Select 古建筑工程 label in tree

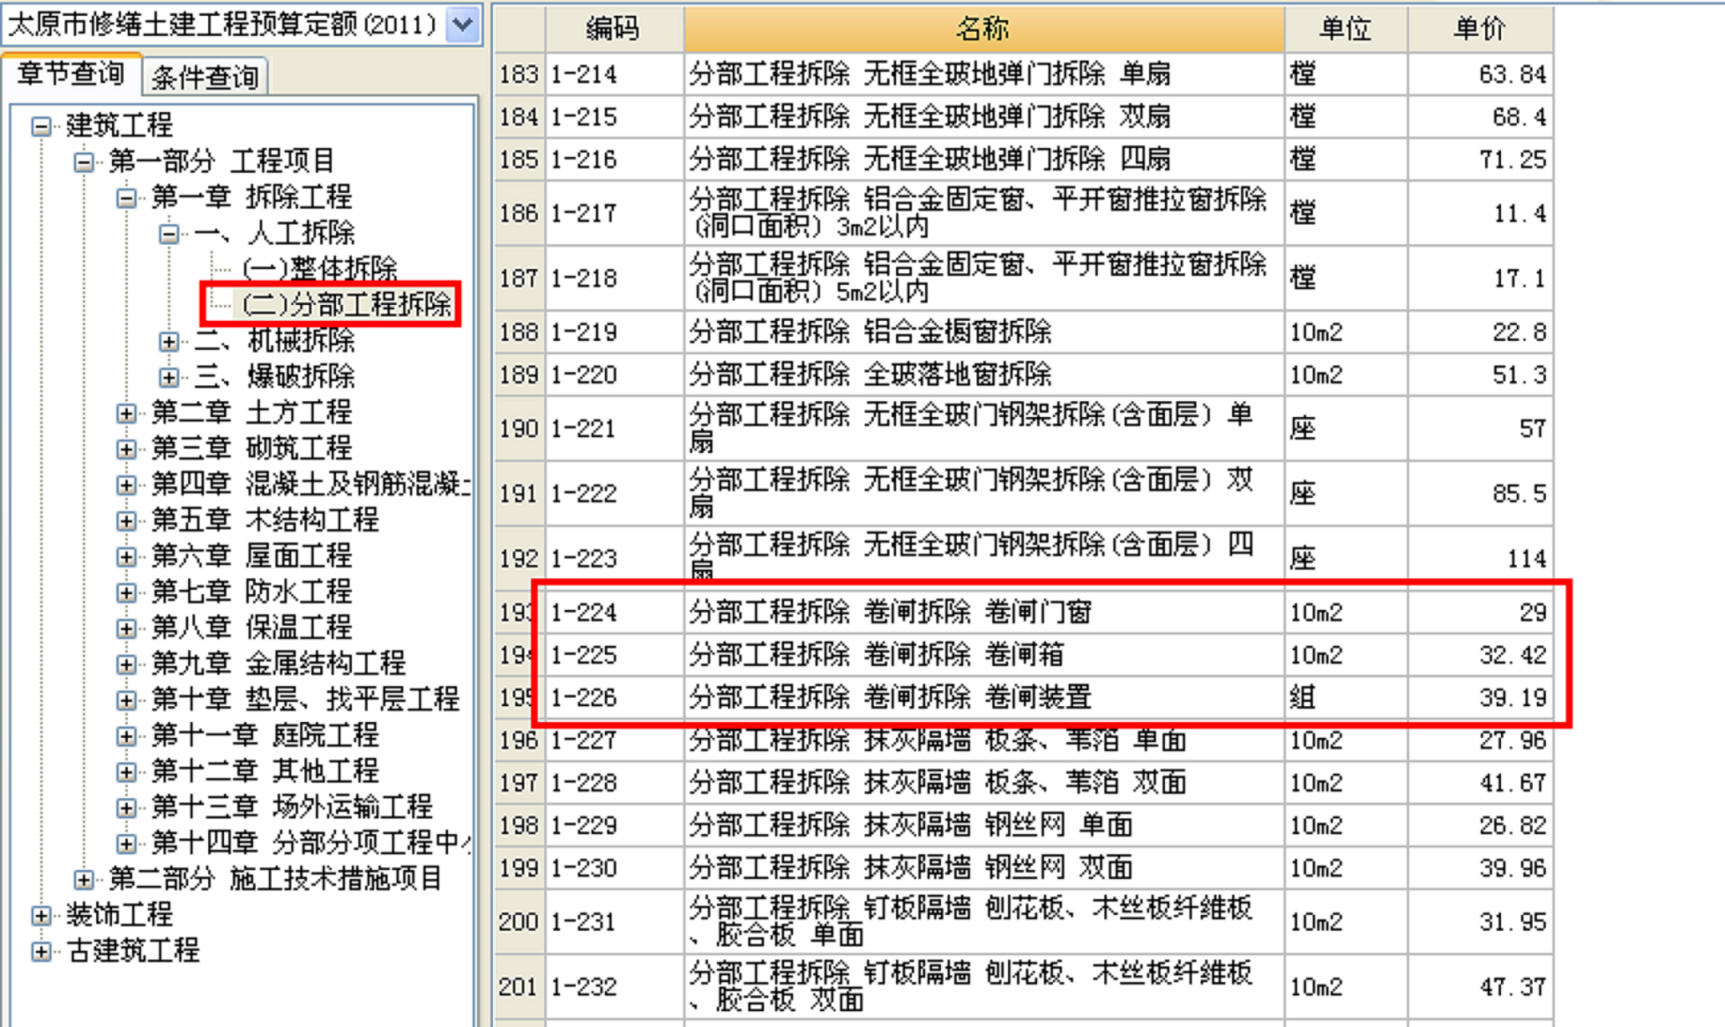click(x=133, y=950)
